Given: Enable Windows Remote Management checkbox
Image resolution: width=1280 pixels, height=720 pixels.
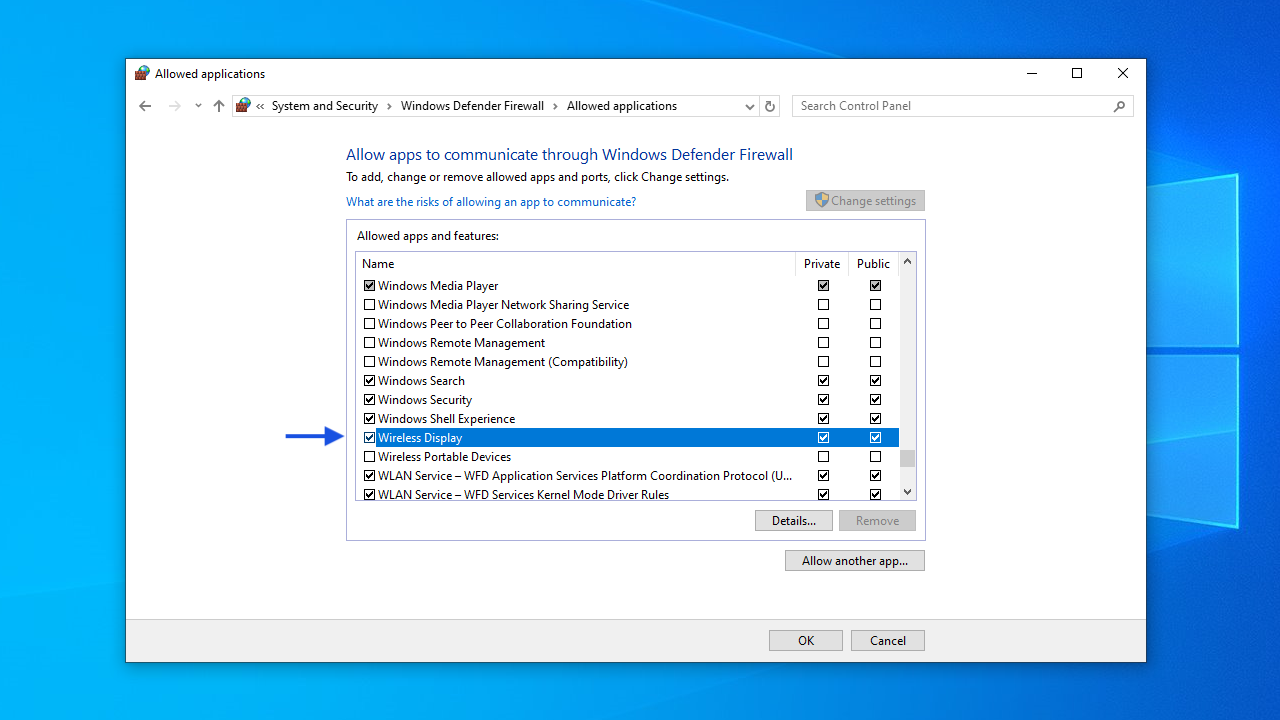Looking at the screenshot, I should (370, 343).
